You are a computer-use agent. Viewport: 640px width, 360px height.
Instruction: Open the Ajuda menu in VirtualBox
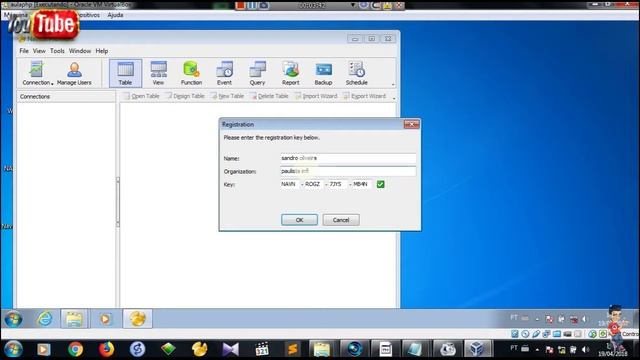click(x=115, y=15)
